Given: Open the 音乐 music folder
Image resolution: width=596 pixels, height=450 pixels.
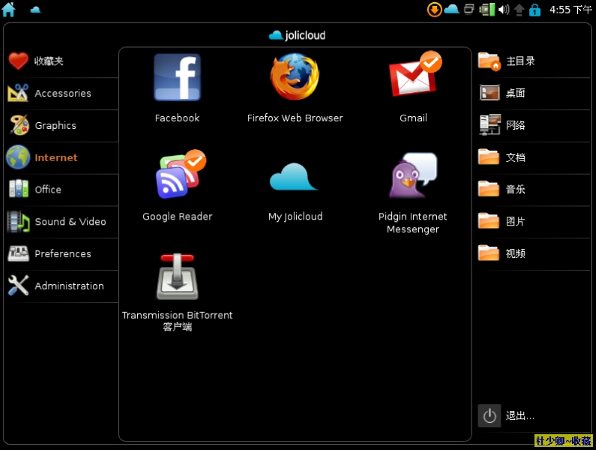Looking at the screenshot, I should [x=533, y=189].
